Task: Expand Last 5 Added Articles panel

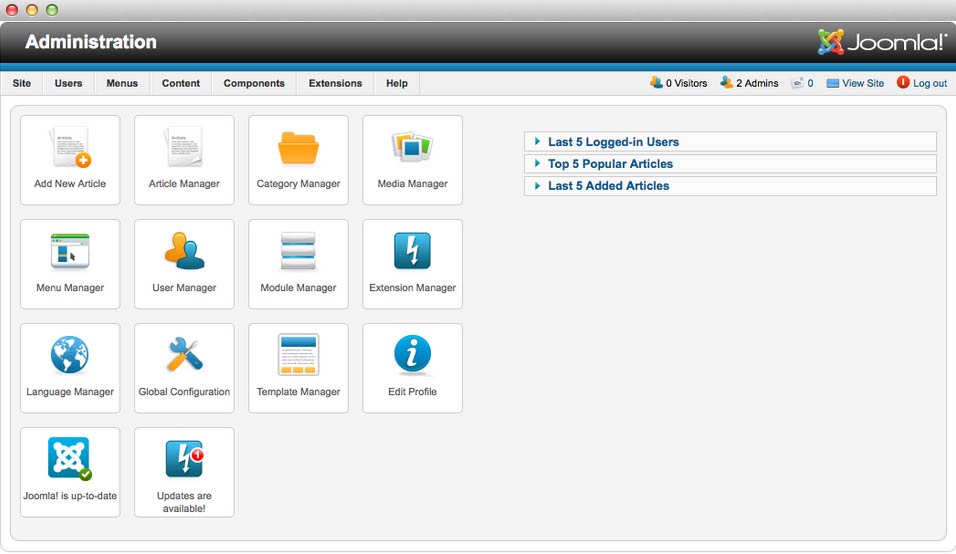Action: pos(608,186)
